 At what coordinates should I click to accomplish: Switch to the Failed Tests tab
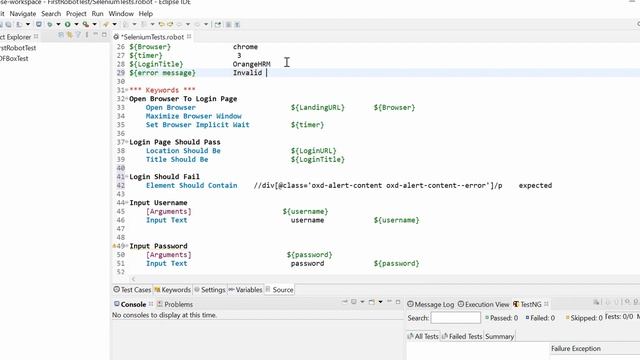(x=462, y=336)
